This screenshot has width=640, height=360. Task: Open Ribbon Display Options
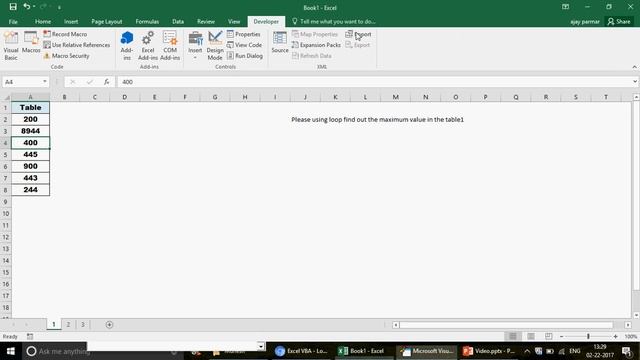coord(565,7)
